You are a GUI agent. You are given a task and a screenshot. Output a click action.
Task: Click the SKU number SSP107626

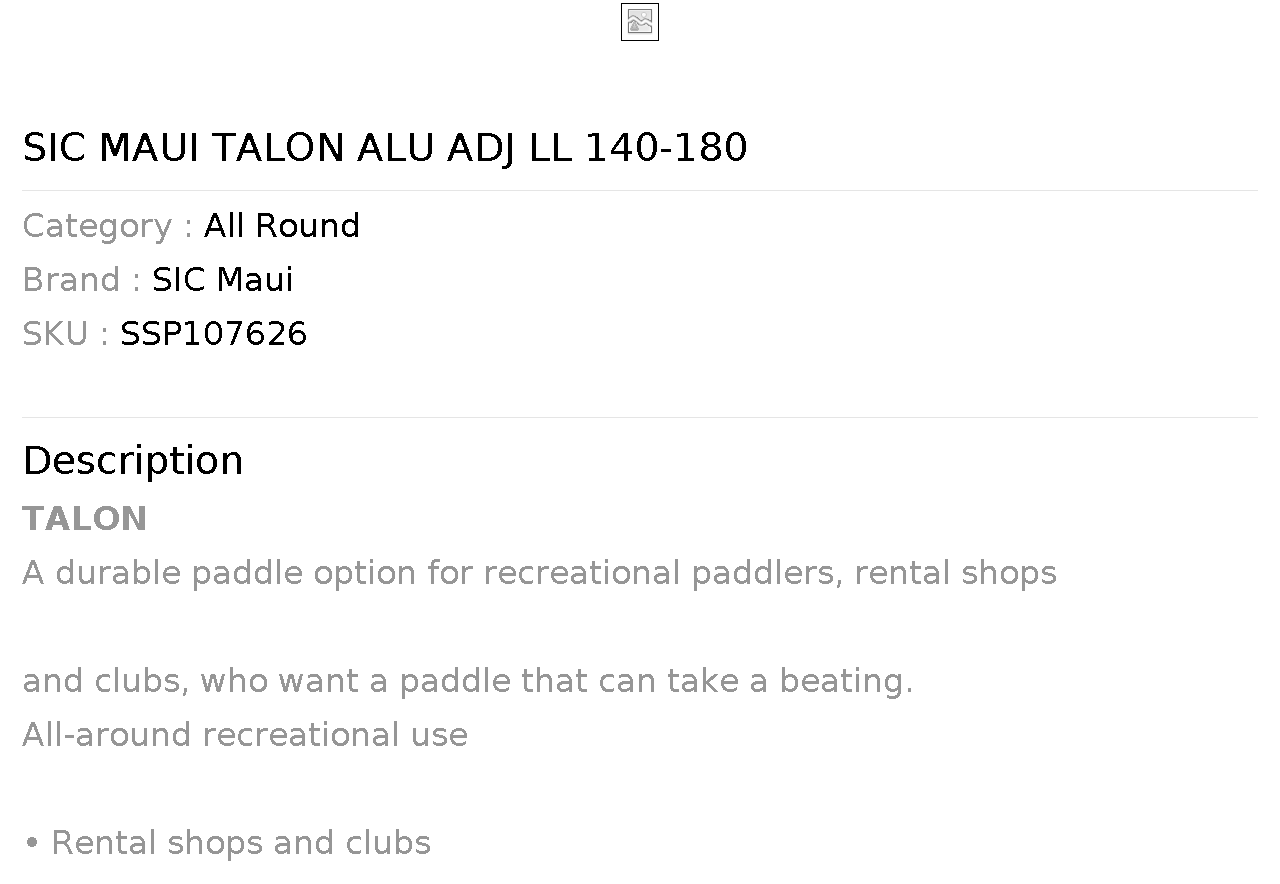(x=213, y=334)
